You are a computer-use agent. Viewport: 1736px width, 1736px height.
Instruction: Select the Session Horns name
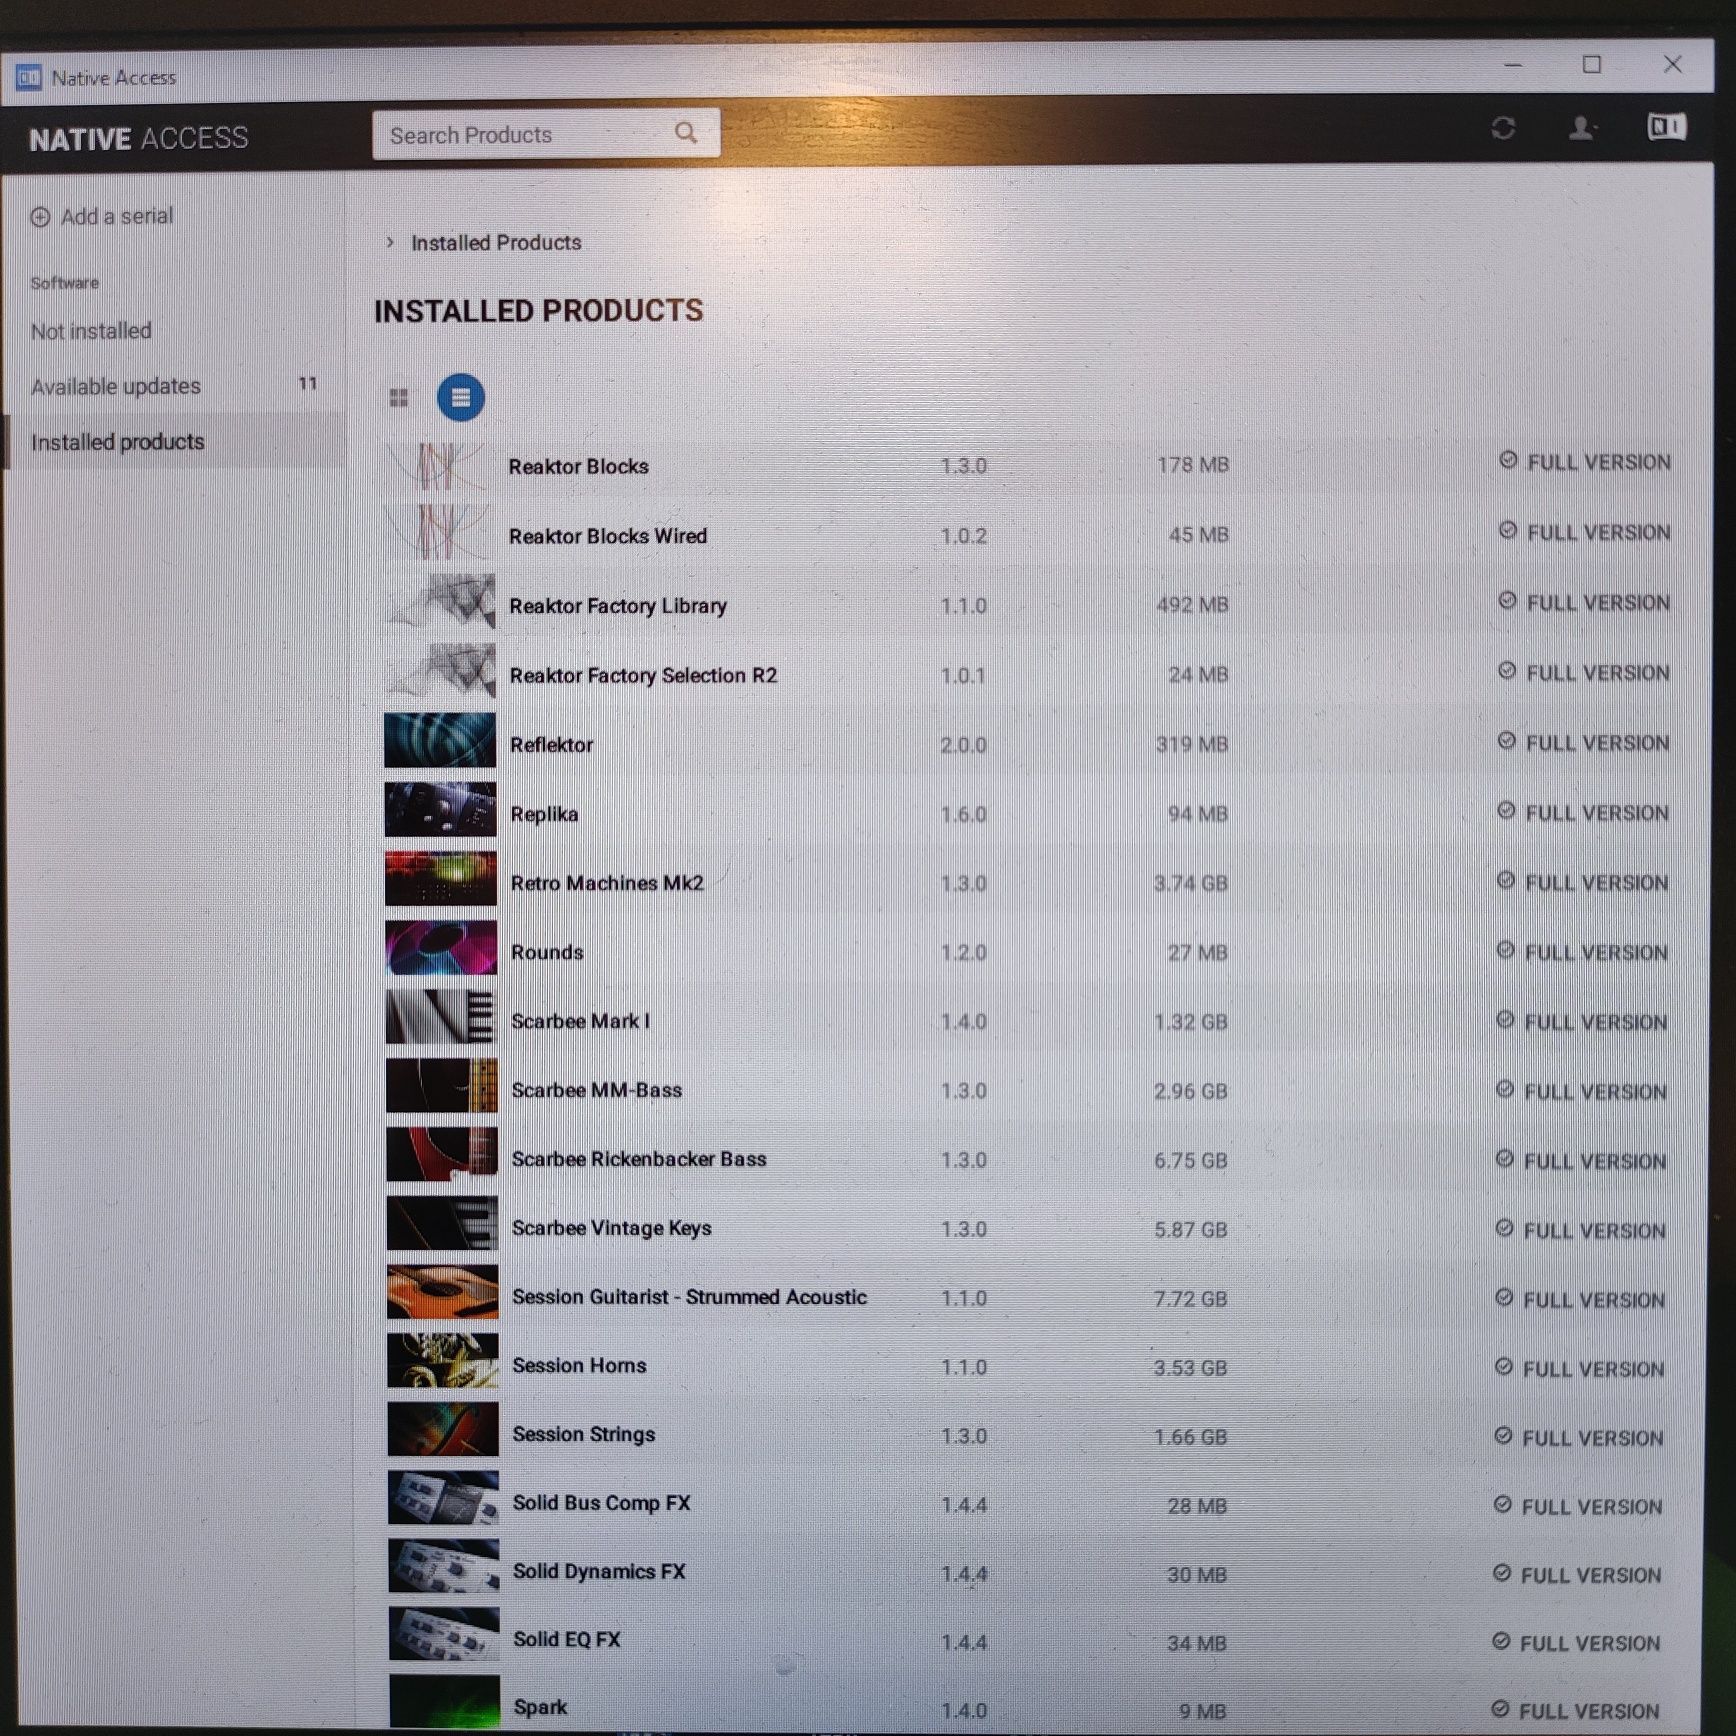pyautogui.click(x=579, y=1365)
